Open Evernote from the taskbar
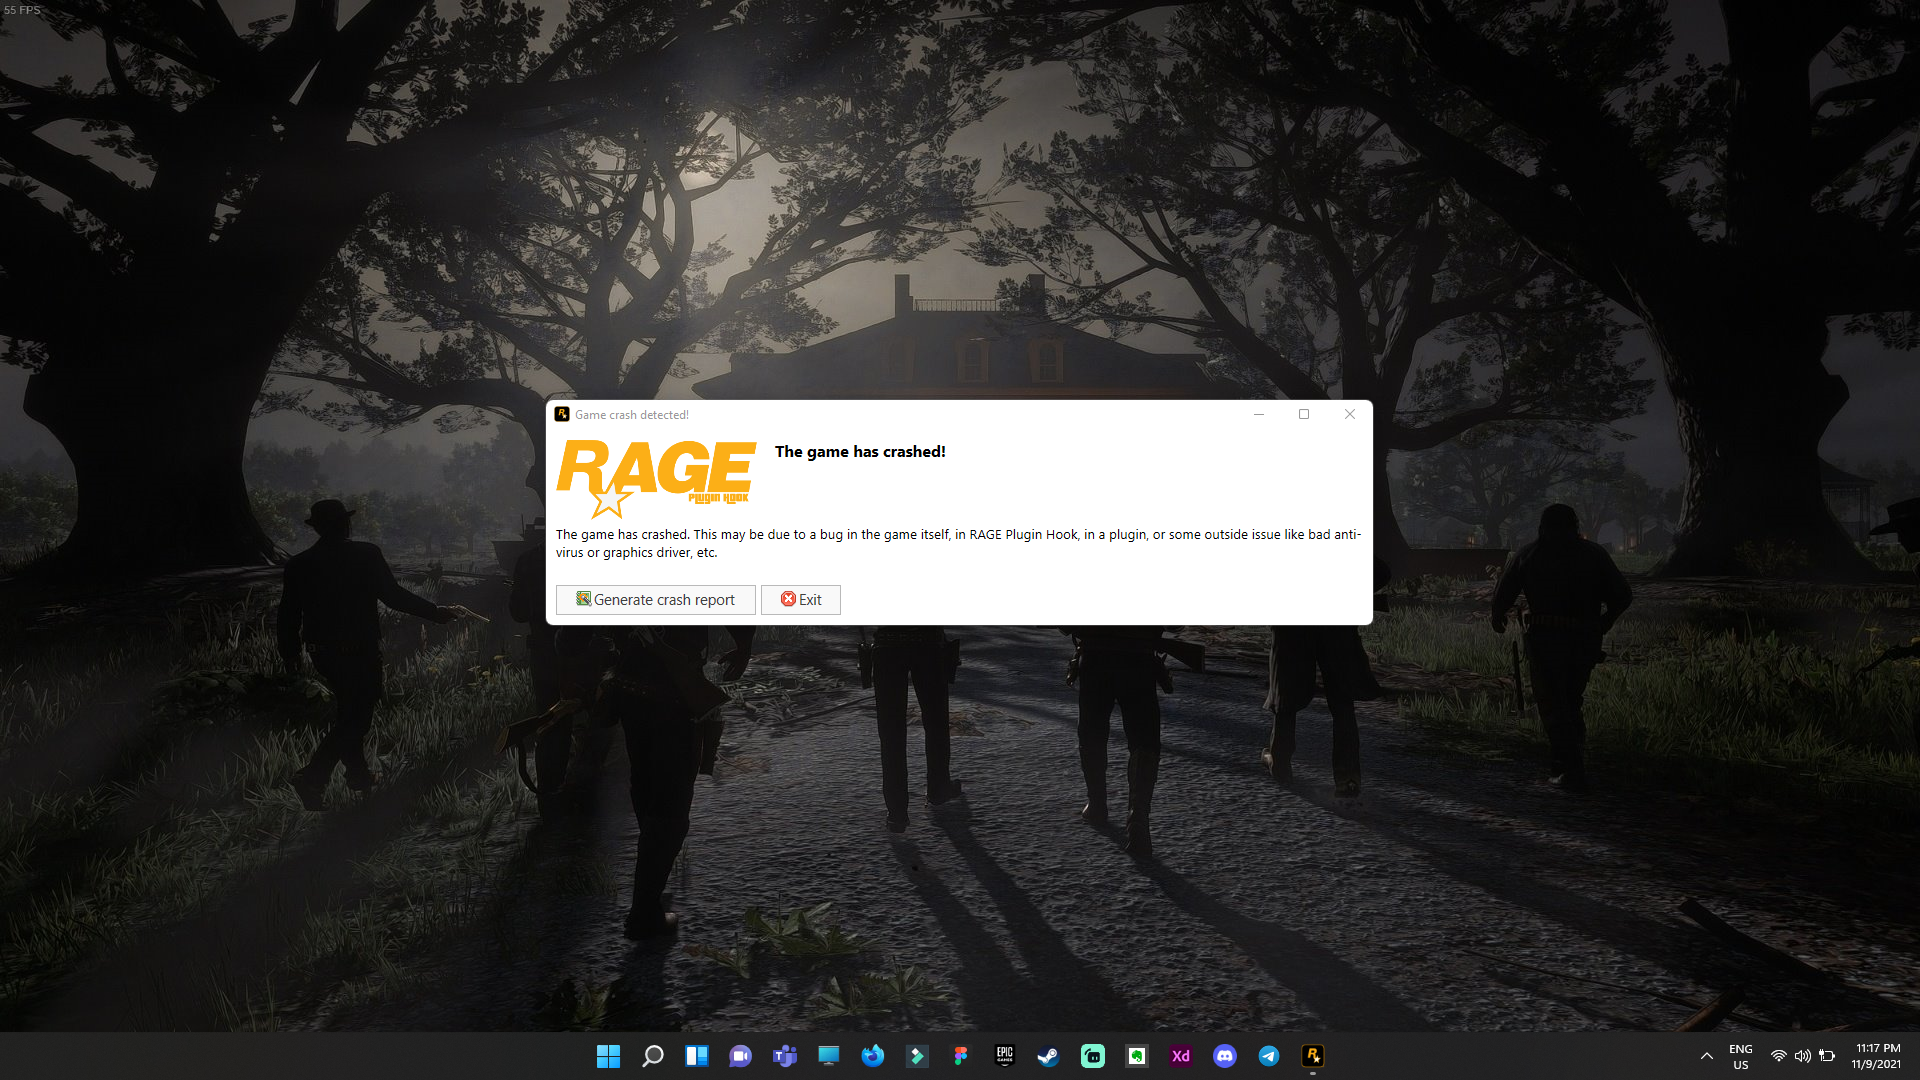The width and height of the screenshot is (1920, 1080). tap(1137, 1056)
